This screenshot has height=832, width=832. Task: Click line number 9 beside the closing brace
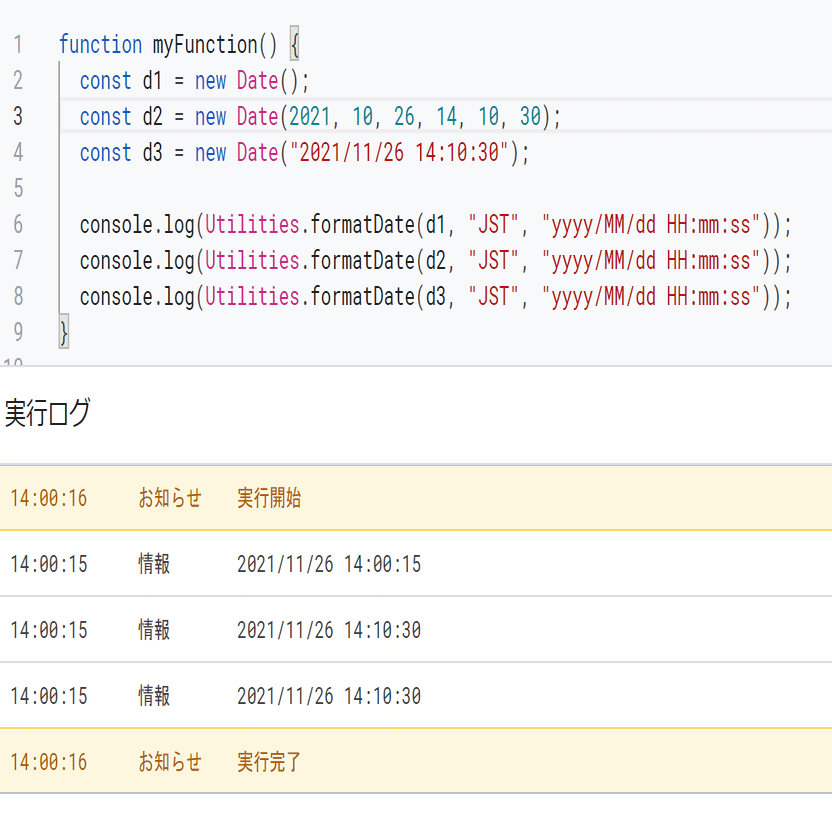point(21,332)
